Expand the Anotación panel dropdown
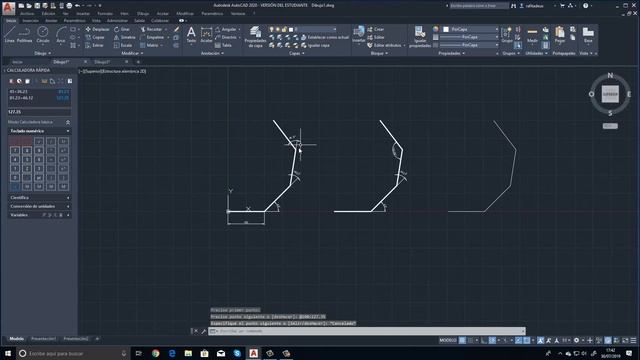640x360 pixels. tap(212, 53)
